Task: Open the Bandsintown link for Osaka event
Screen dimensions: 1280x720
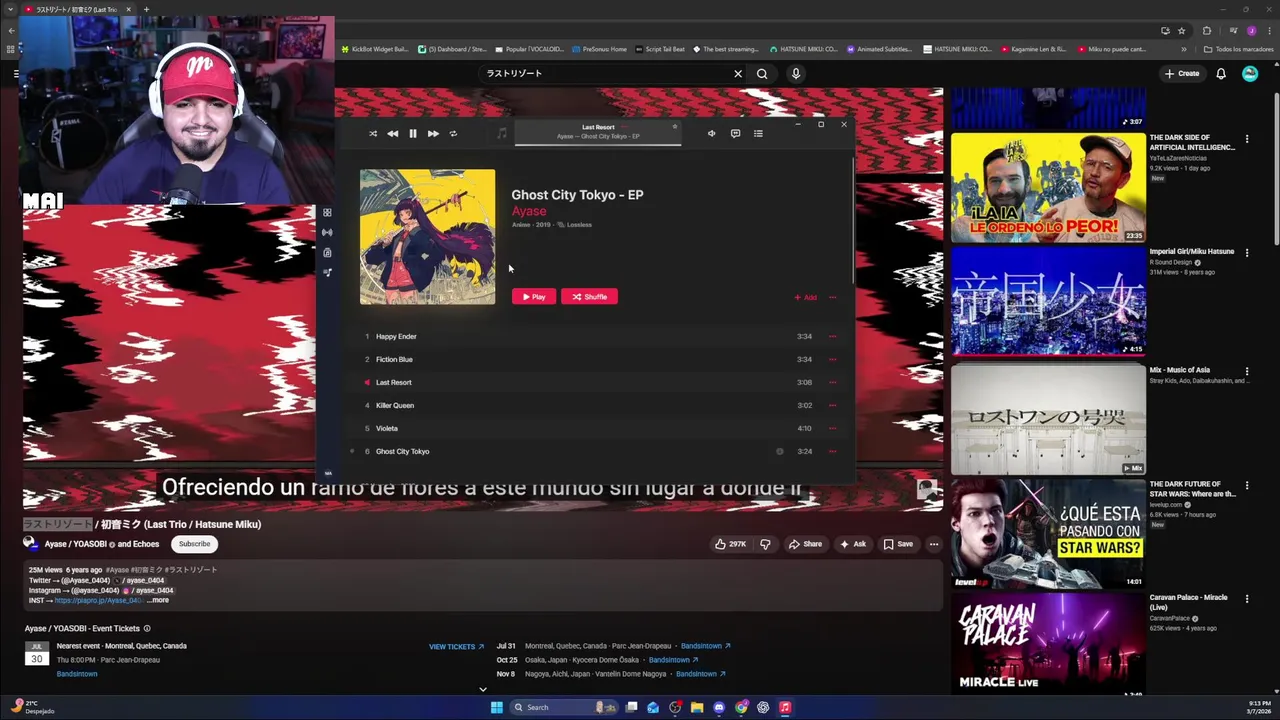Action: pos(673,660)
